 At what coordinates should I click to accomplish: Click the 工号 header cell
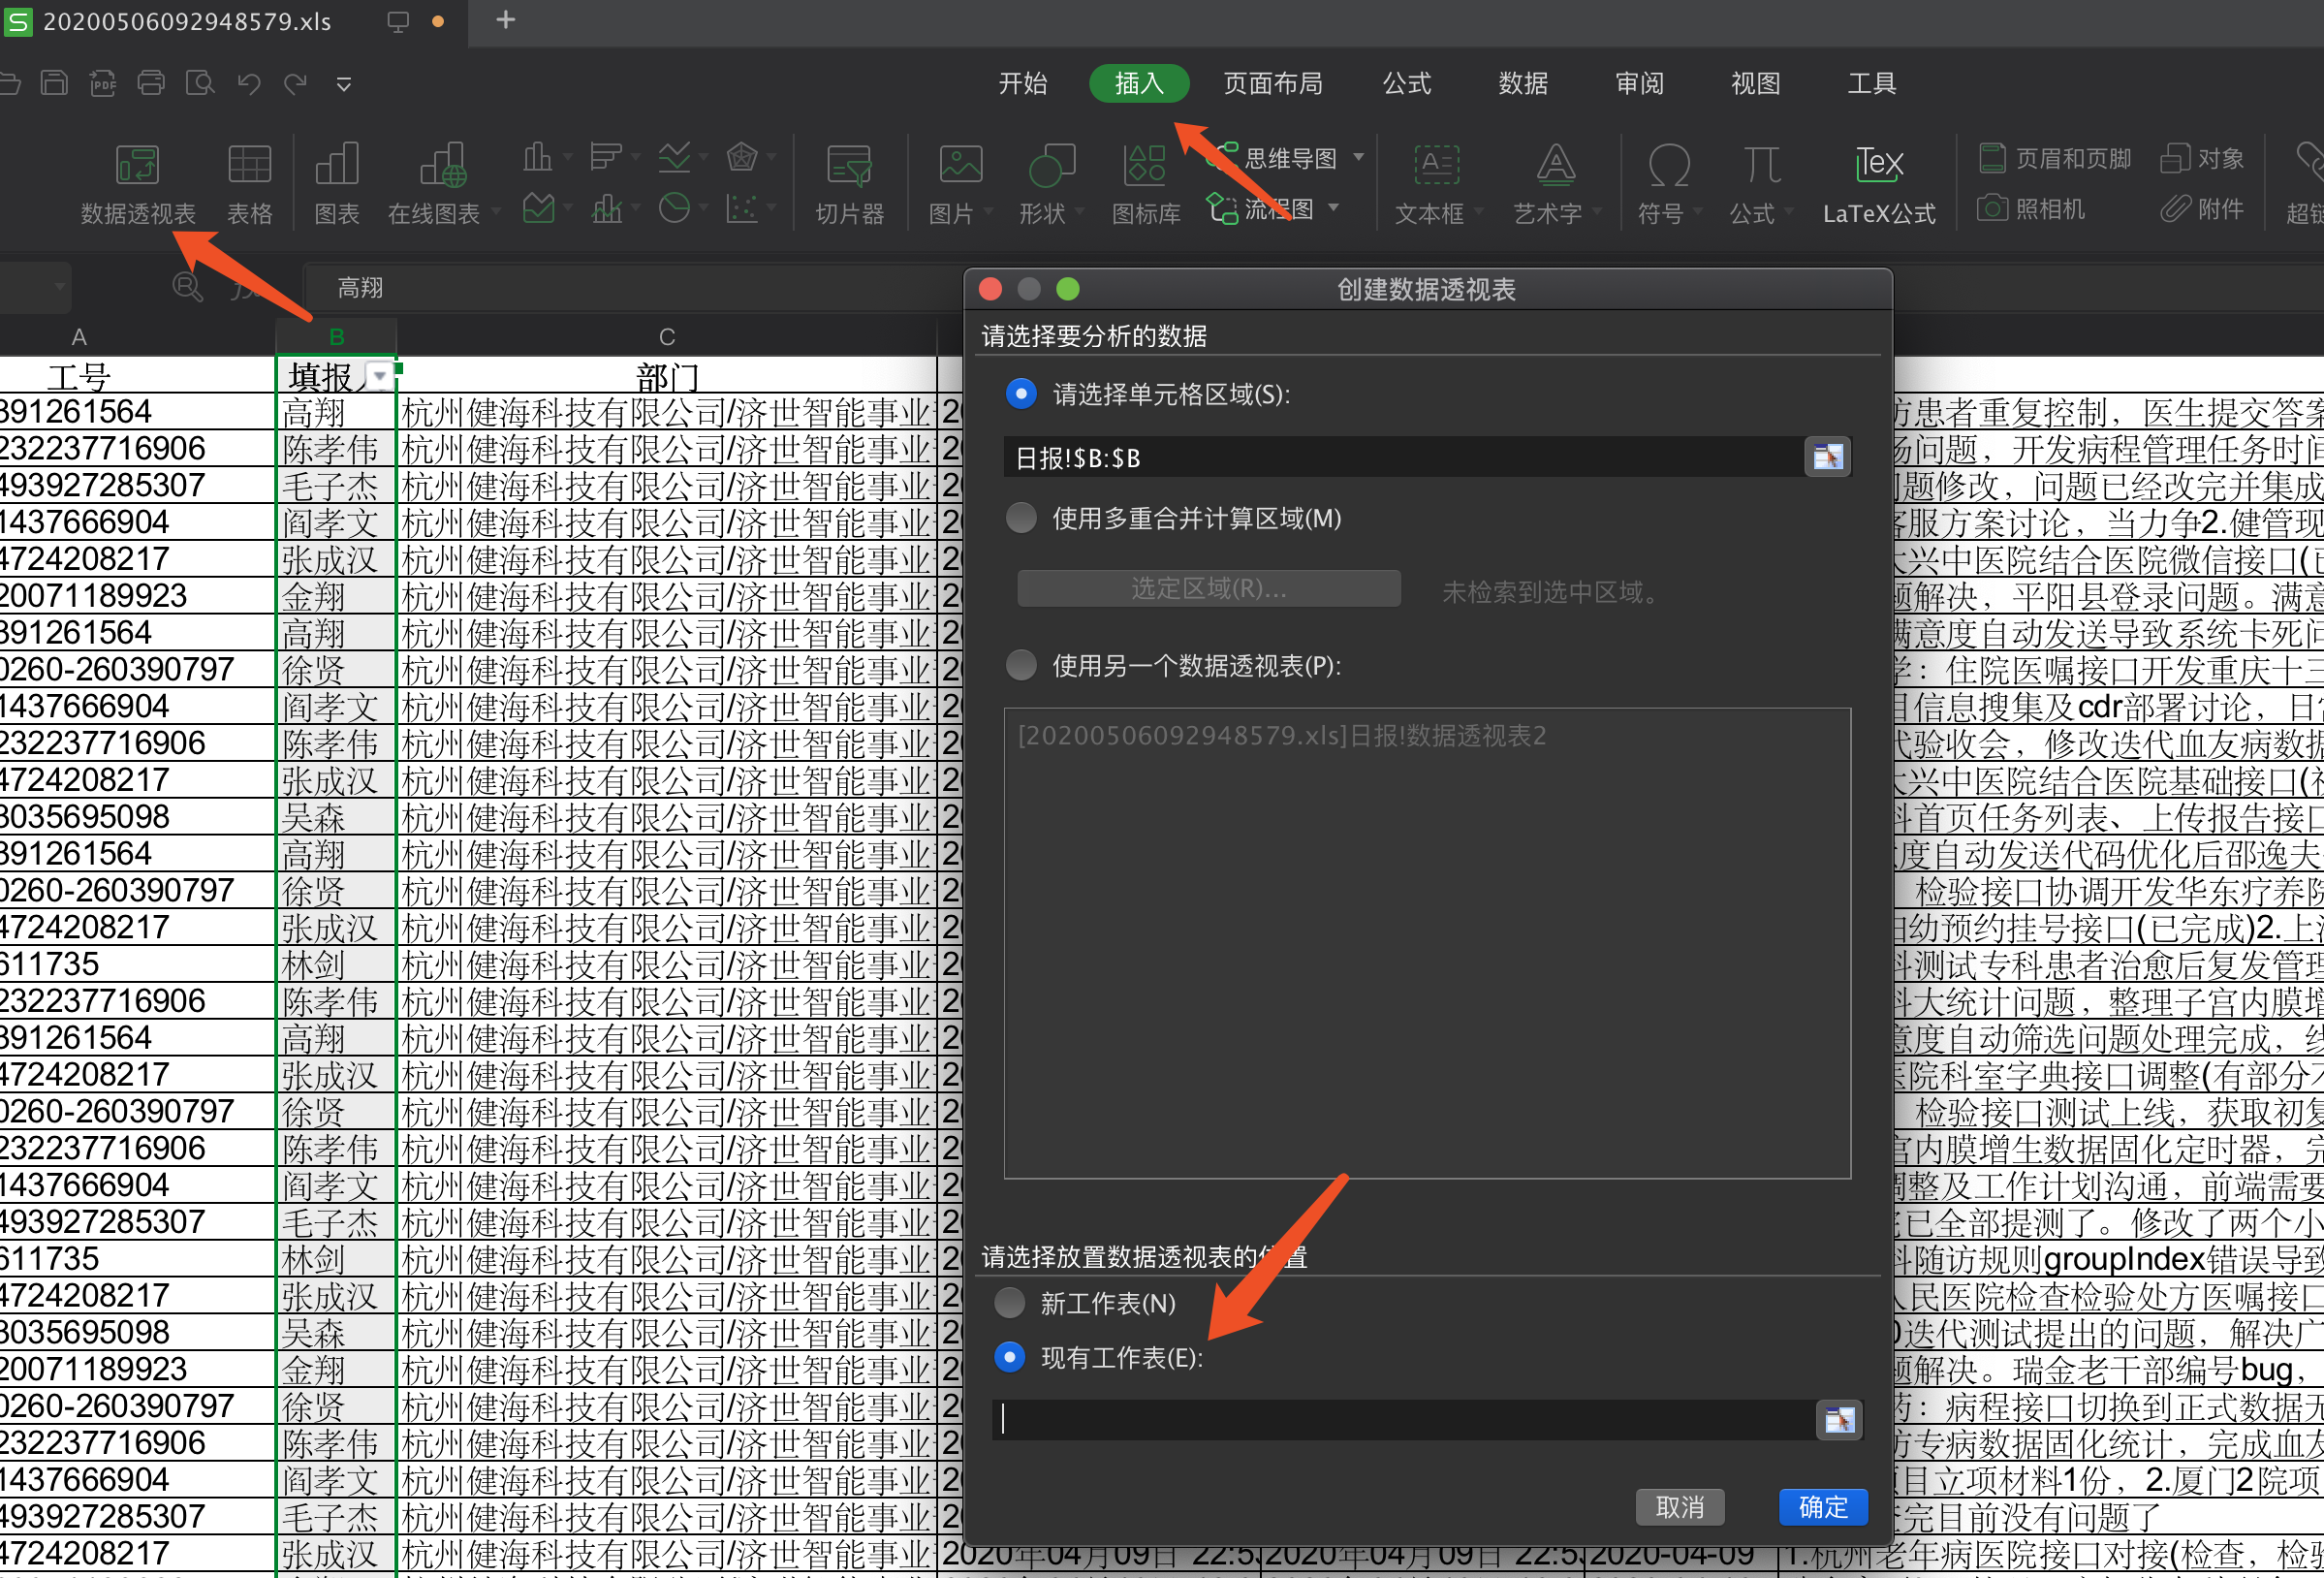pyautogui.click(x=79, y=377)
